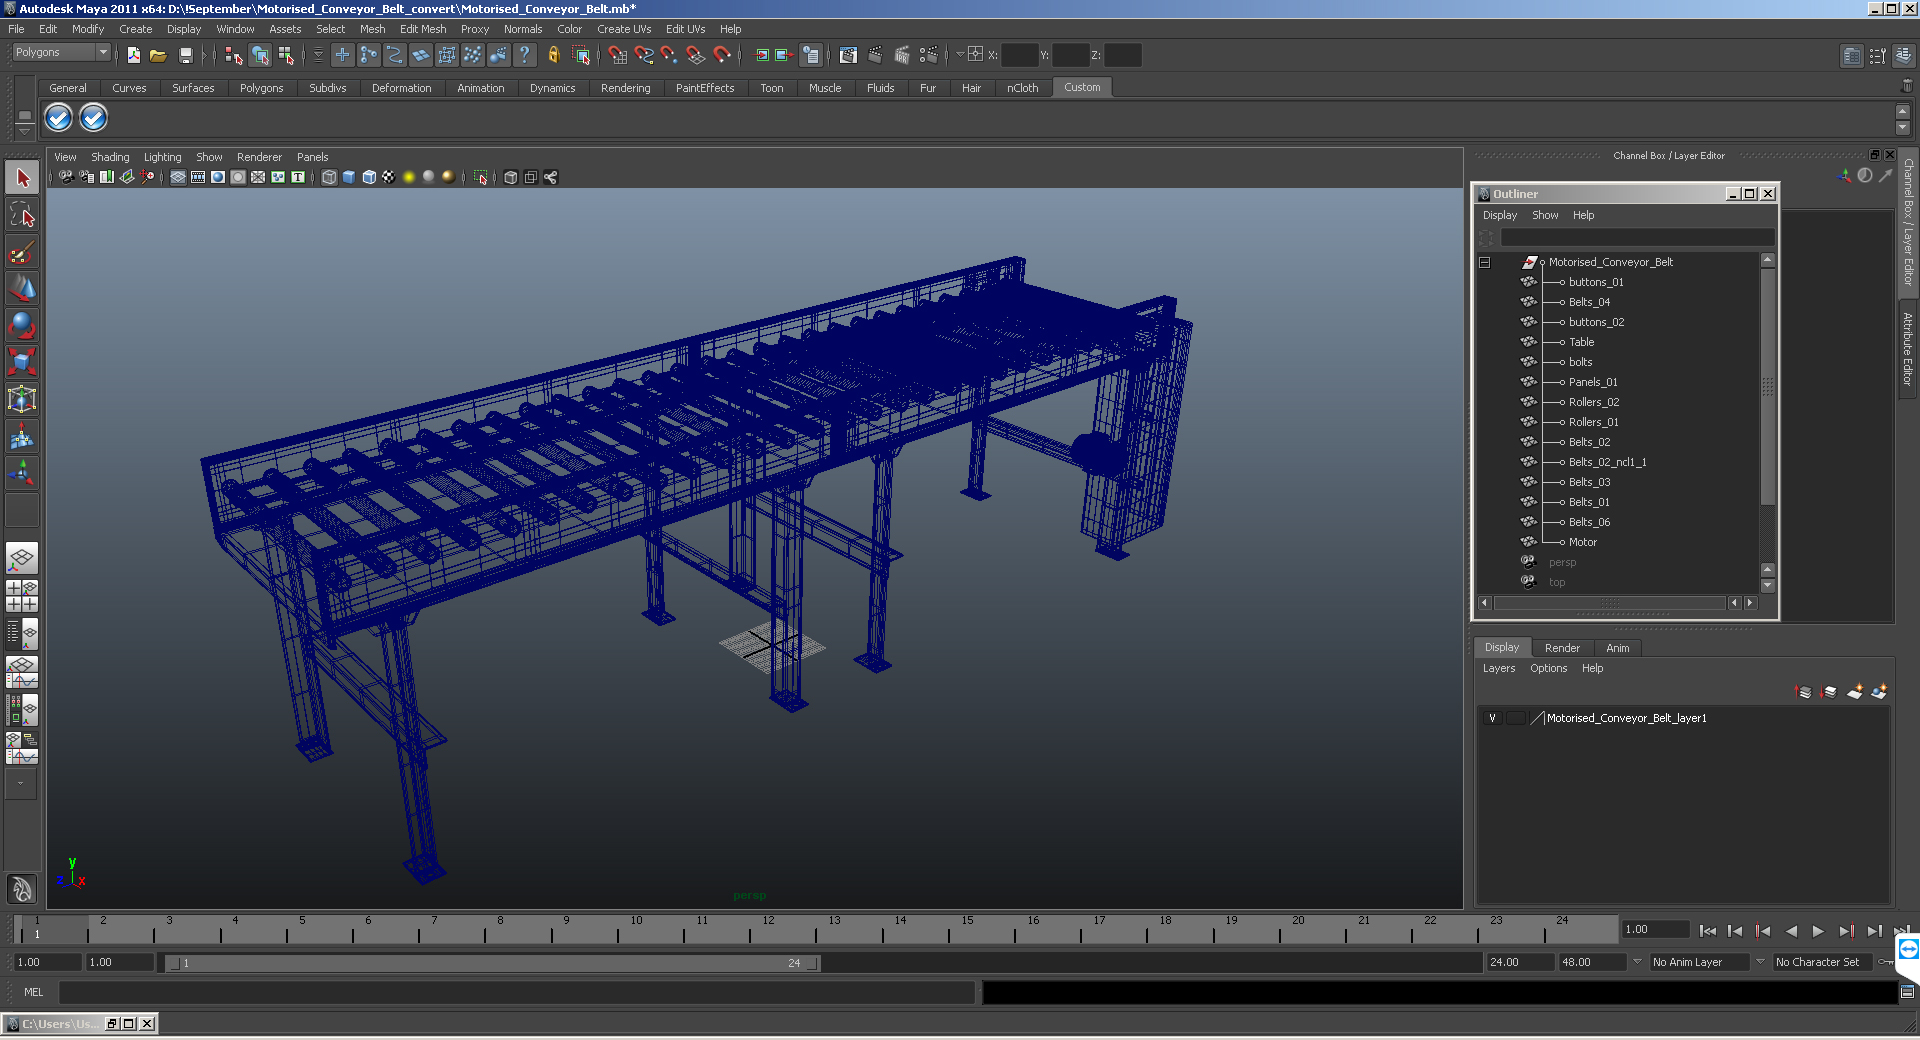Open the Layers menu in layer editor
This screenshot has width=1920, height=1040.
[1498, 668]
